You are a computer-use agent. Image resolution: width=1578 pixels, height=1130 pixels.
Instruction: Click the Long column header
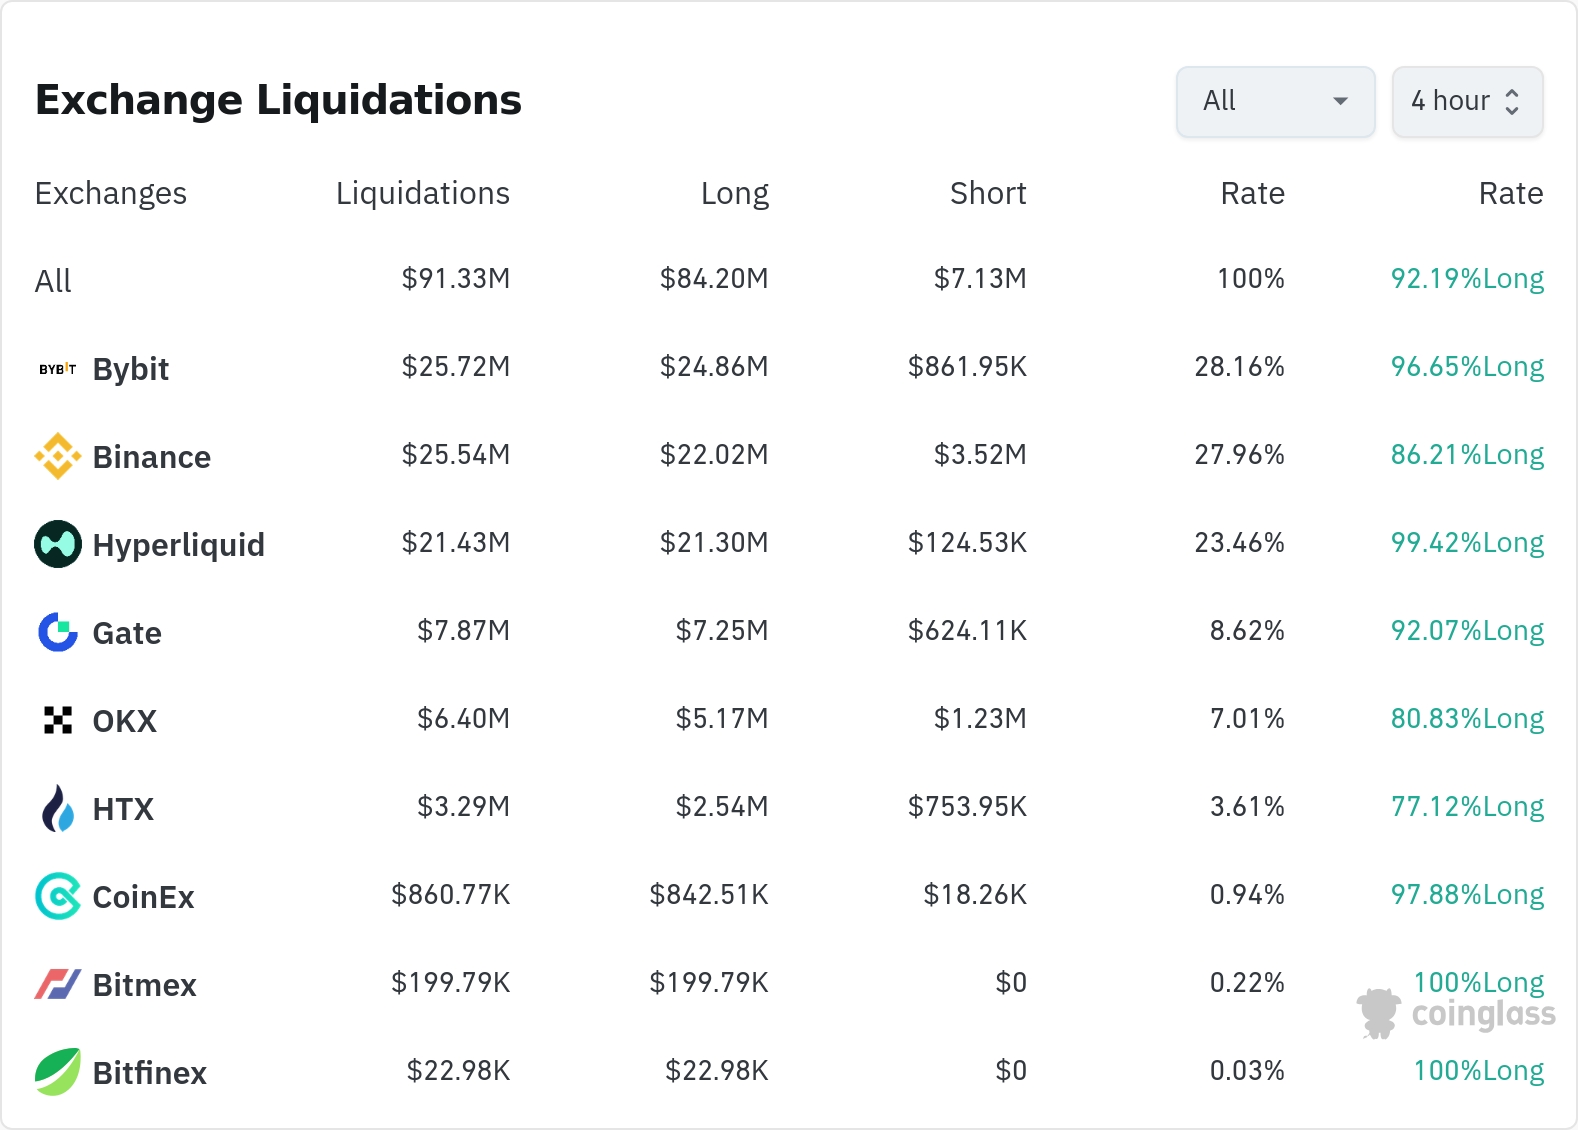point(734,193)
